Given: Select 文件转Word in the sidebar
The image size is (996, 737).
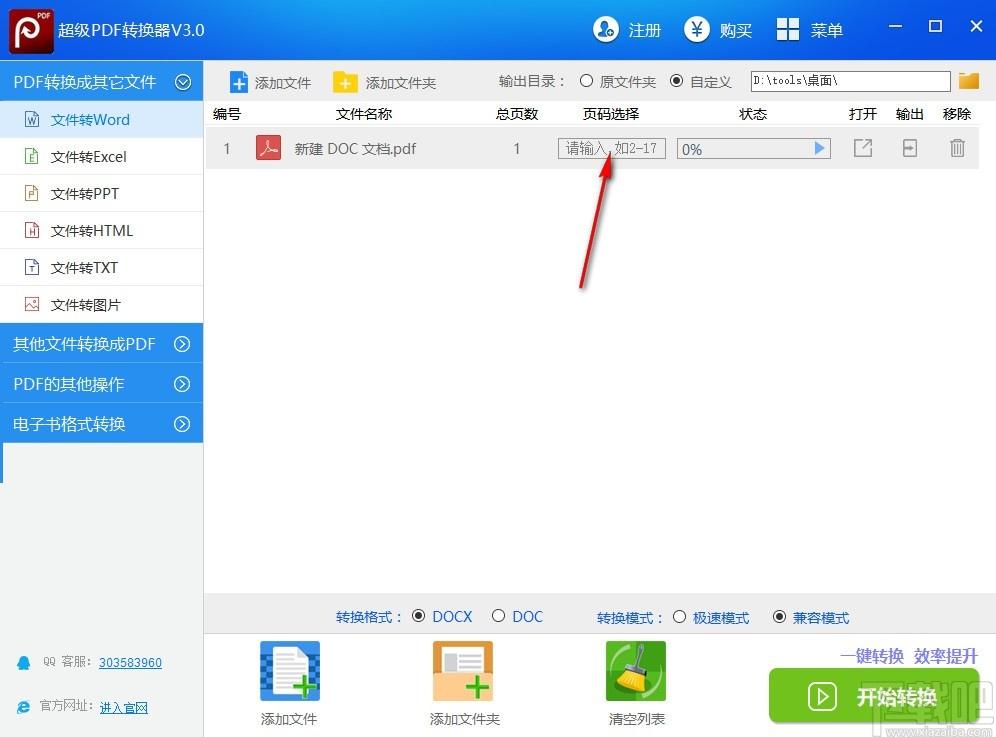Looking at the screenshot, I should point(102,119).
